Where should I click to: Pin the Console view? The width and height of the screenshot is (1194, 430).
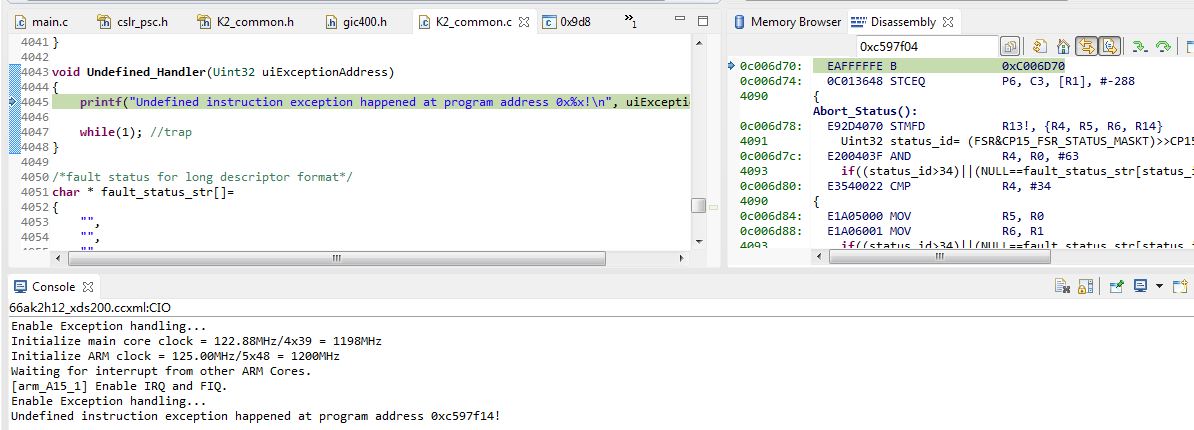point(1117,286)
